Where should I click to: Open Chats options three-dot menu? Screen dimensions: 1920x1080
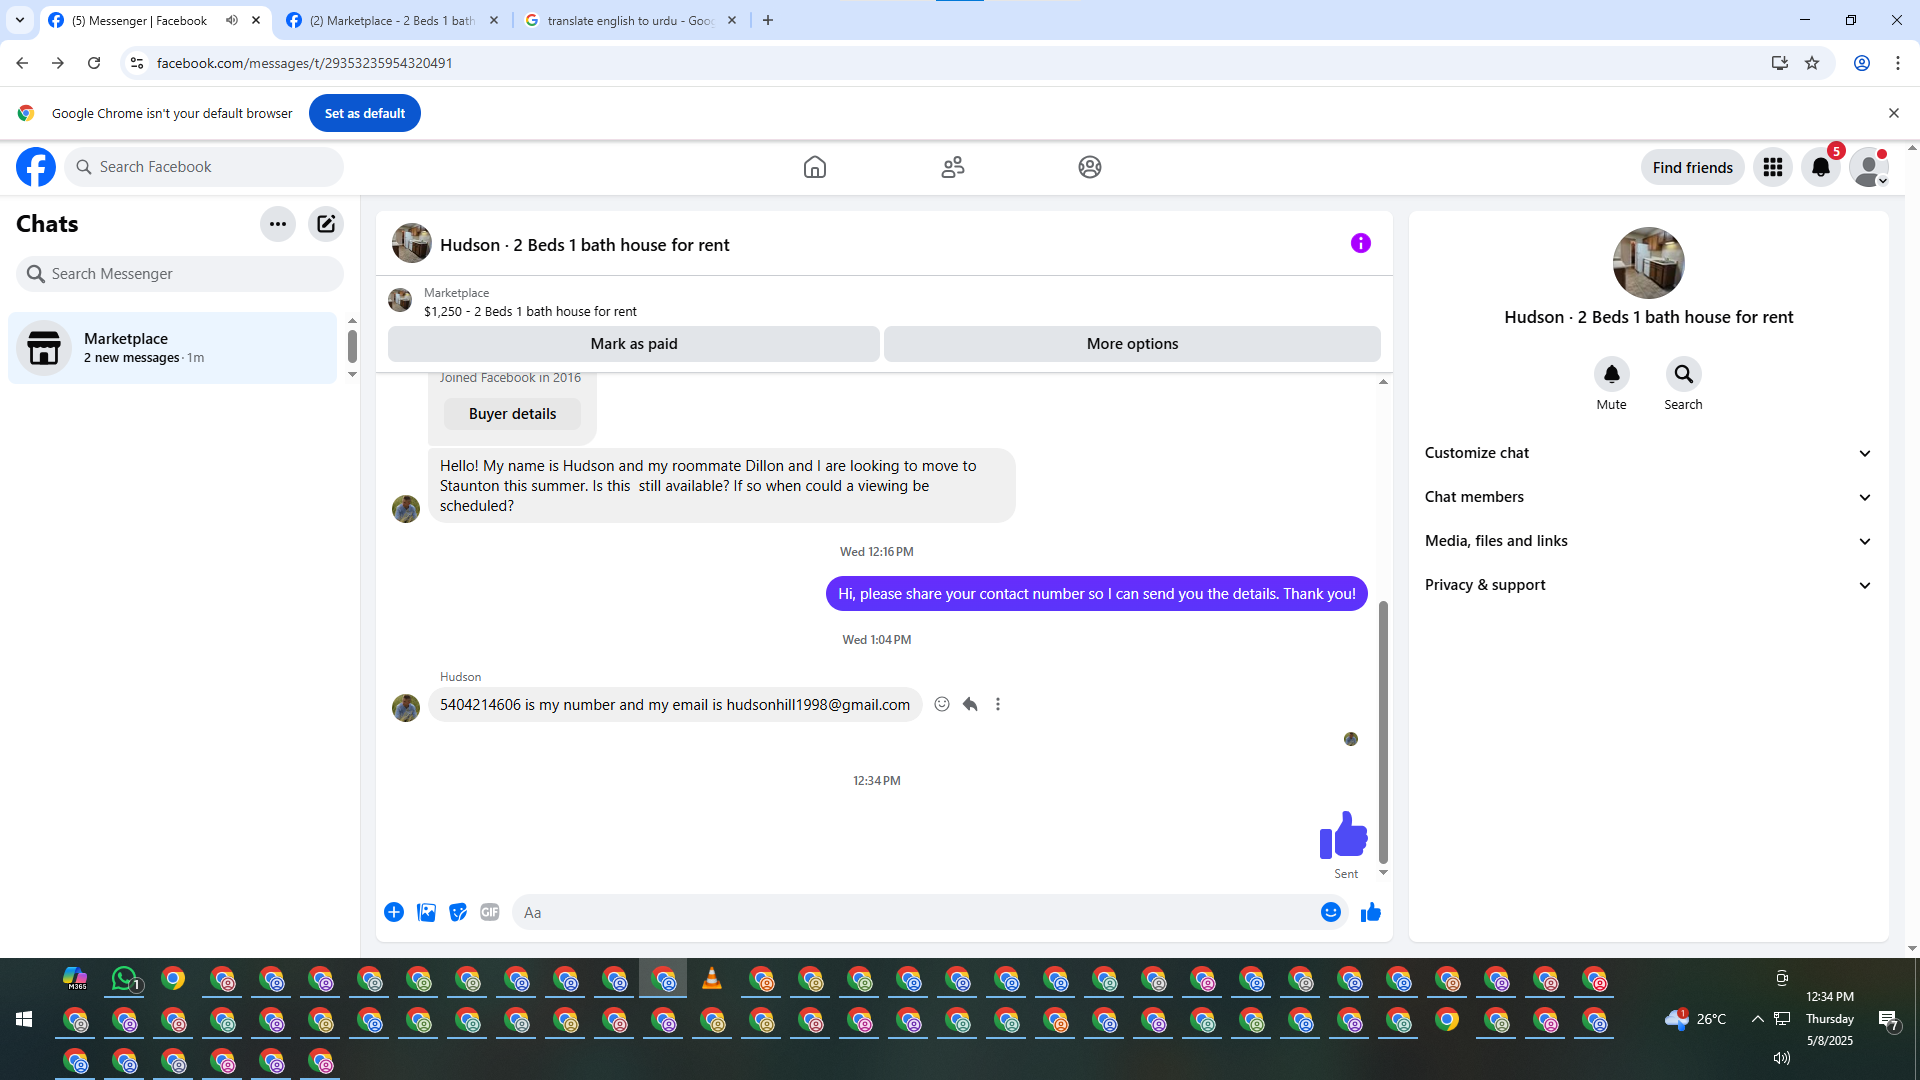(x=278, y=224)
